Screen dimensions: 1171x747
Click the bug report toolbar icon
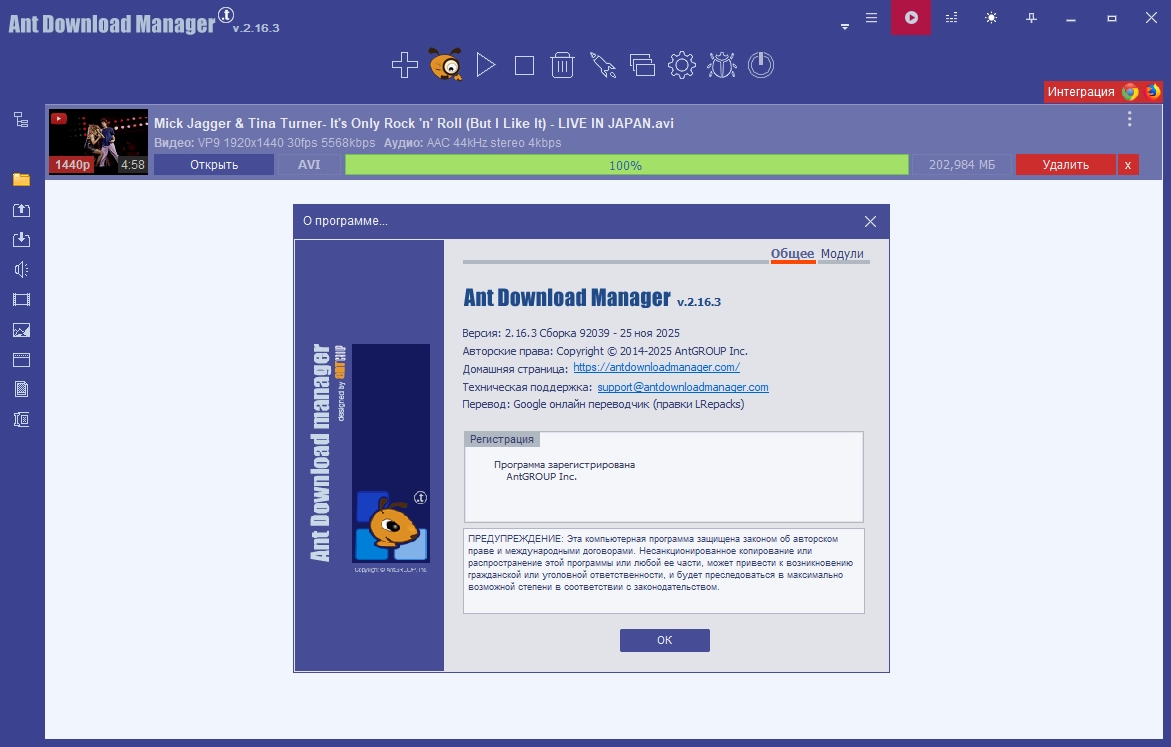coord(721,65)
